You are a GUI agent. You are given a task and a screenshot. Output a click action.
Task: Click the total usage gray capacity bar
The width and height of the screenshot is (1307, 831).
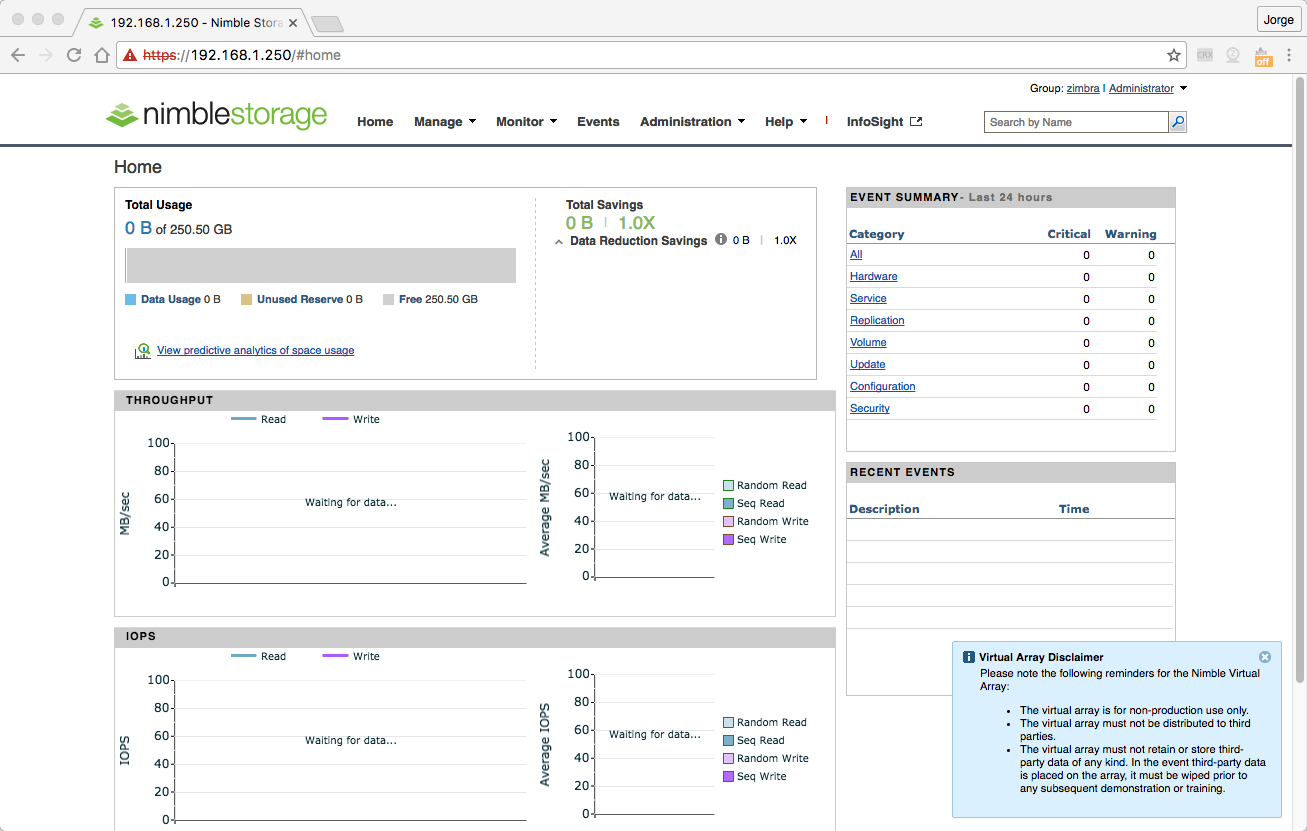click(x=320, y=266)
